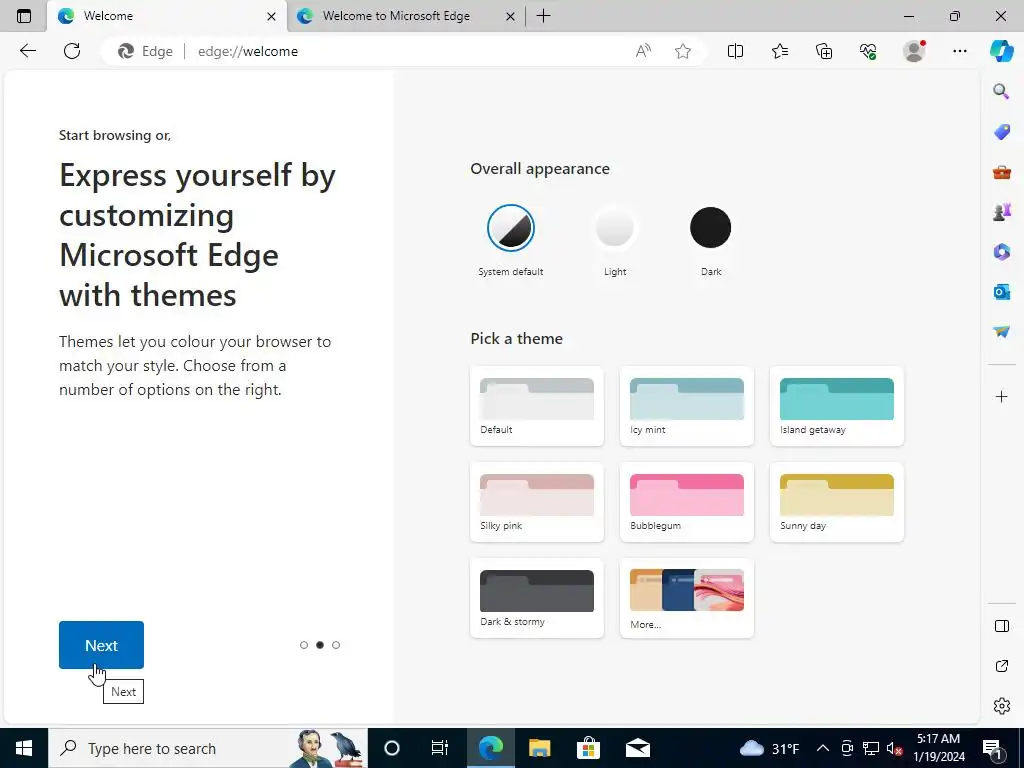Open sidebar Microsoft 365 icon
This screenshot has height=768, width=1024.
pos(1001,251)
